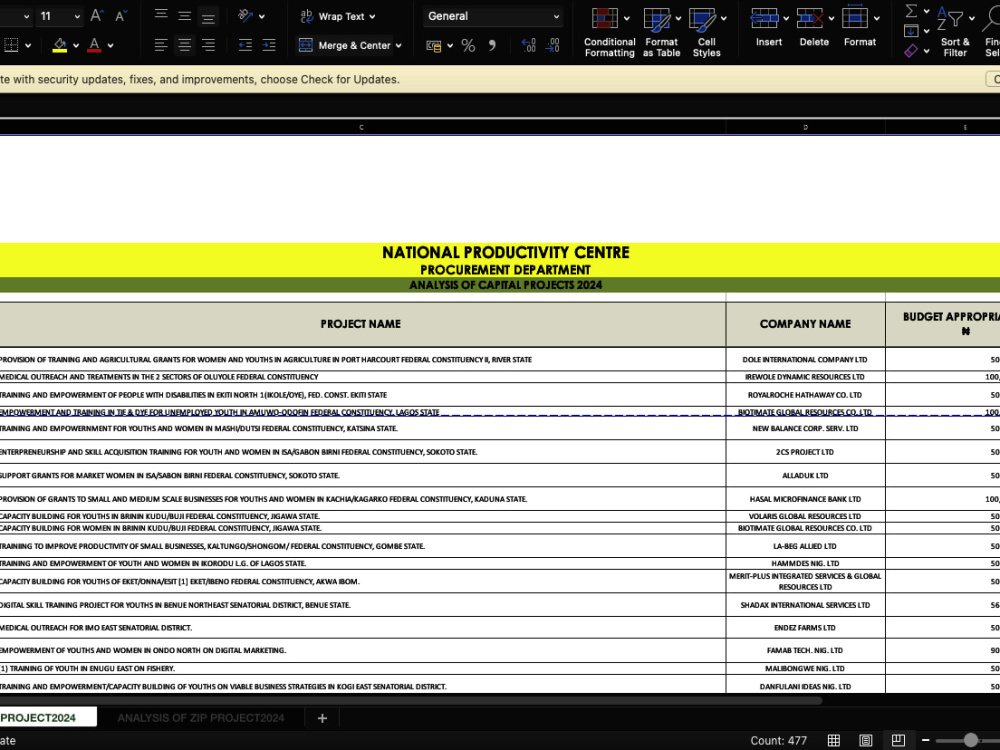Click the zoom slider handle
This screenshot has height=750, width=1000.
[x=970, y=740]
